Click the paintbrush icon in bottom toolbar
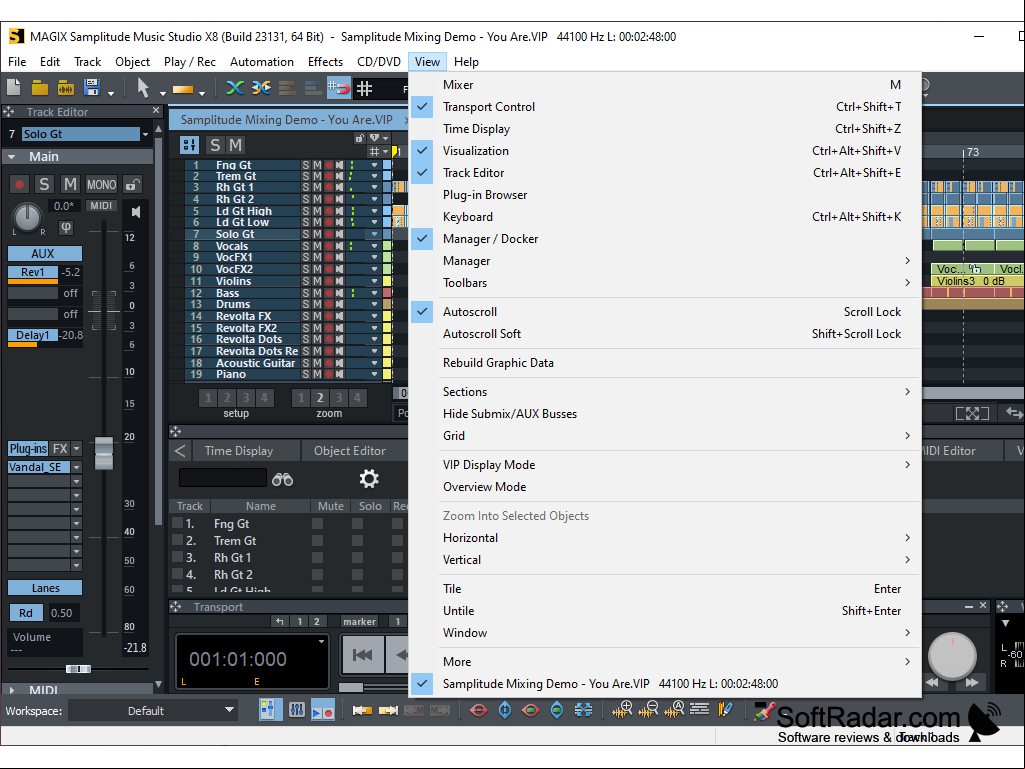This screenshot has width=1025, height=769. pos(764,710)
